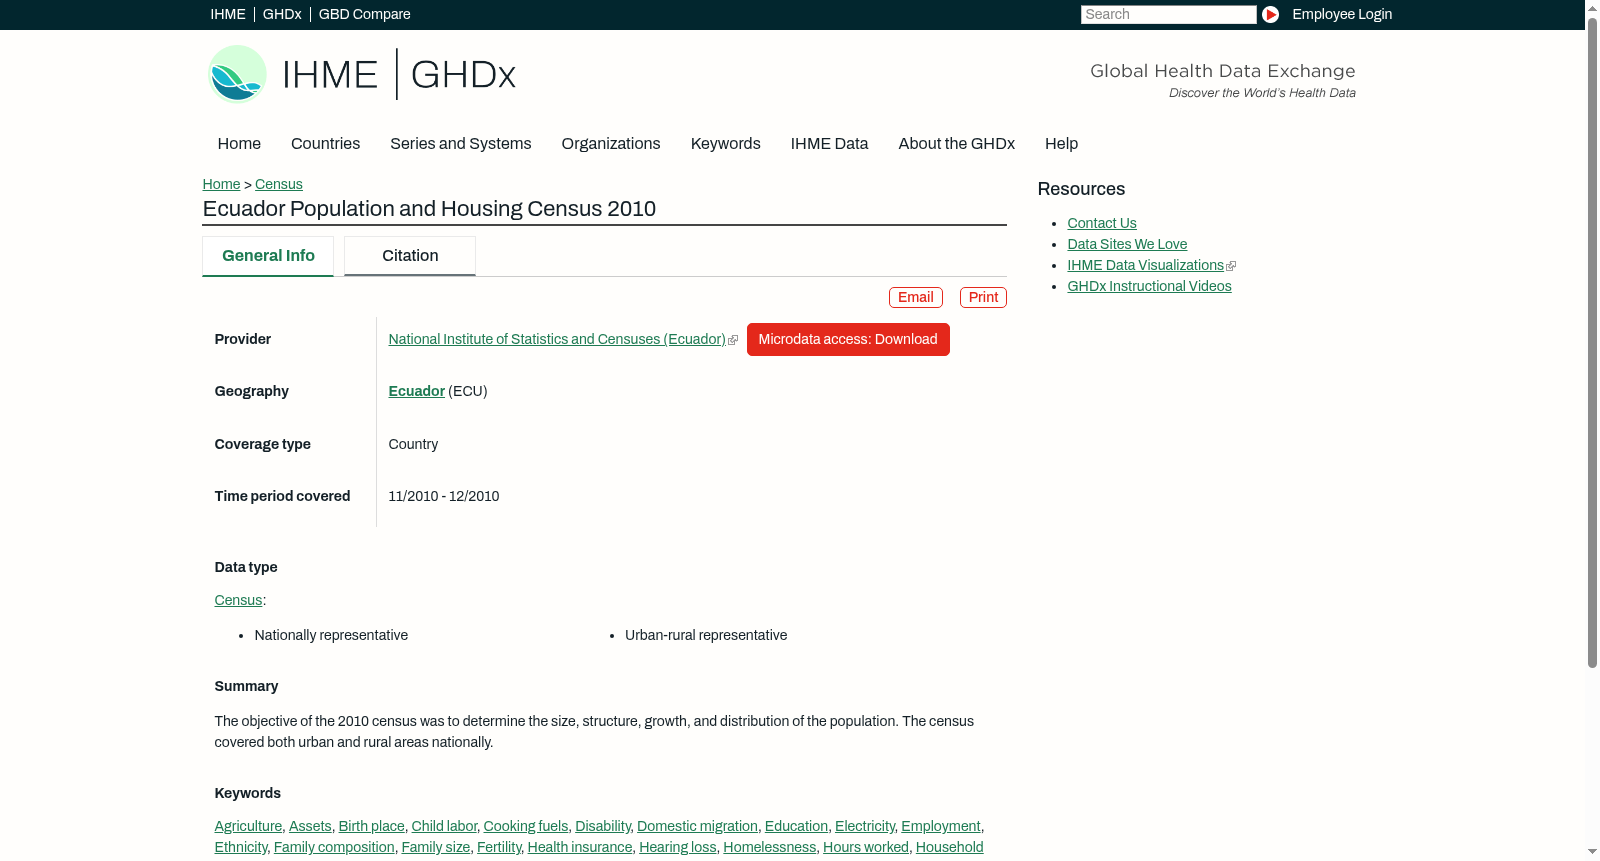Click the scrollbar up arrow
Image resolution: width=1600 pixels, height=861 pixels.
click(1592, 7)
